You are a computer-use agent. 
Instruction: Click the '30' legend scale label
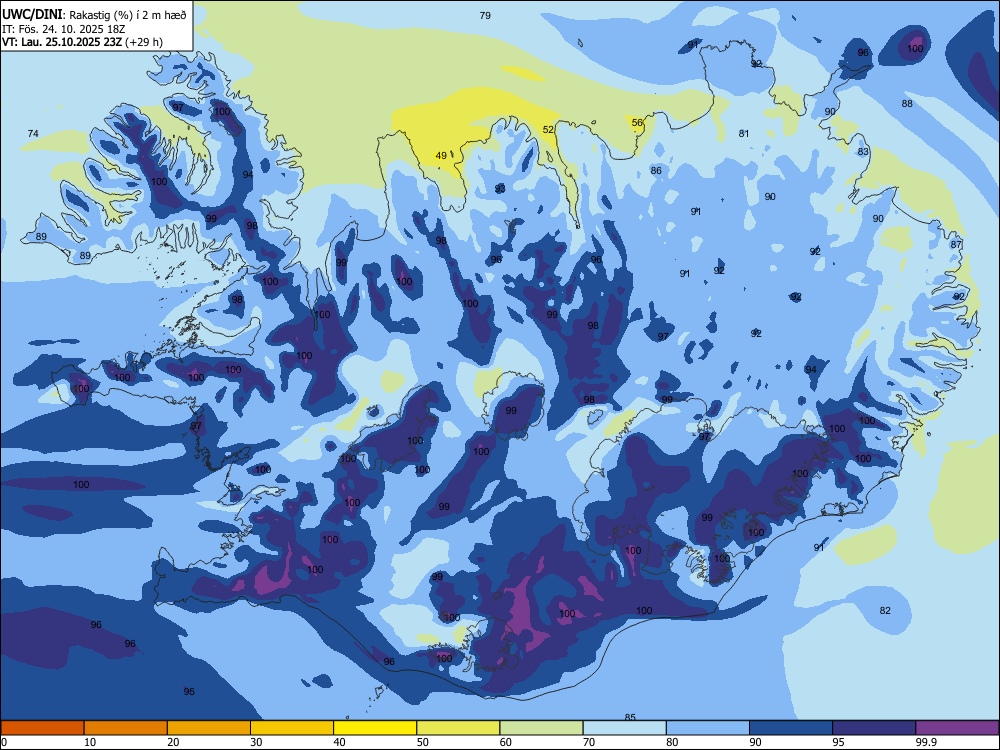coord(256,742)
